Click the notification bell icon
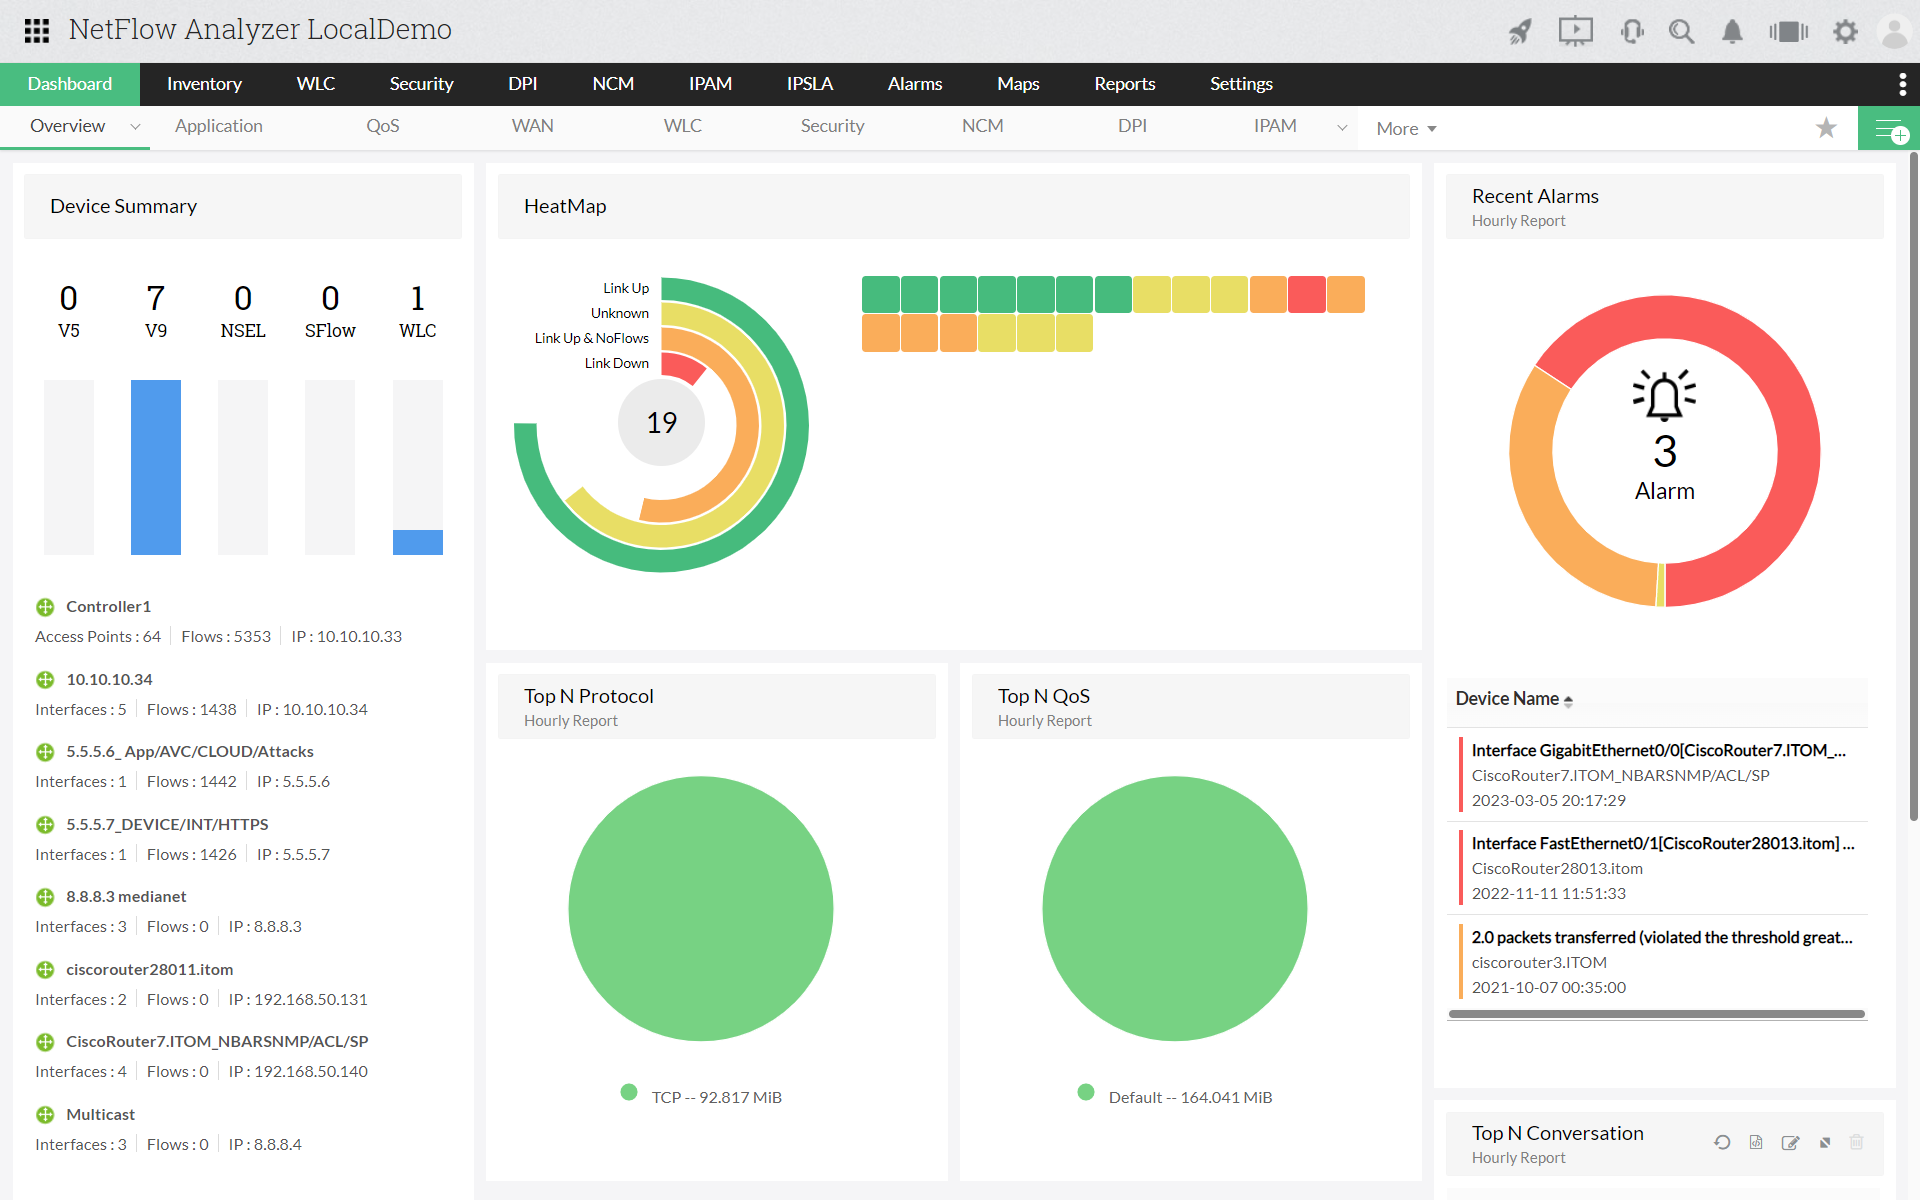1920x1200 pixels. (1729, 29)
